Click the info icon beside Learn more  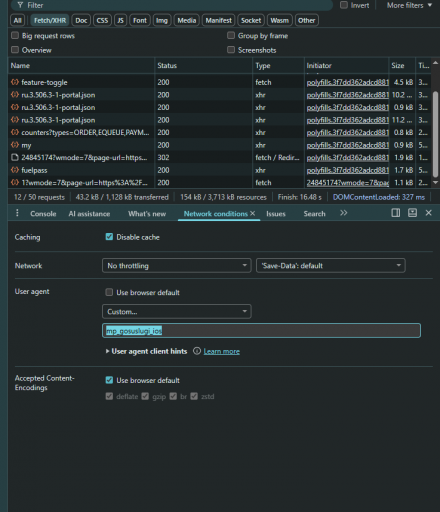[x=197, y=351]
